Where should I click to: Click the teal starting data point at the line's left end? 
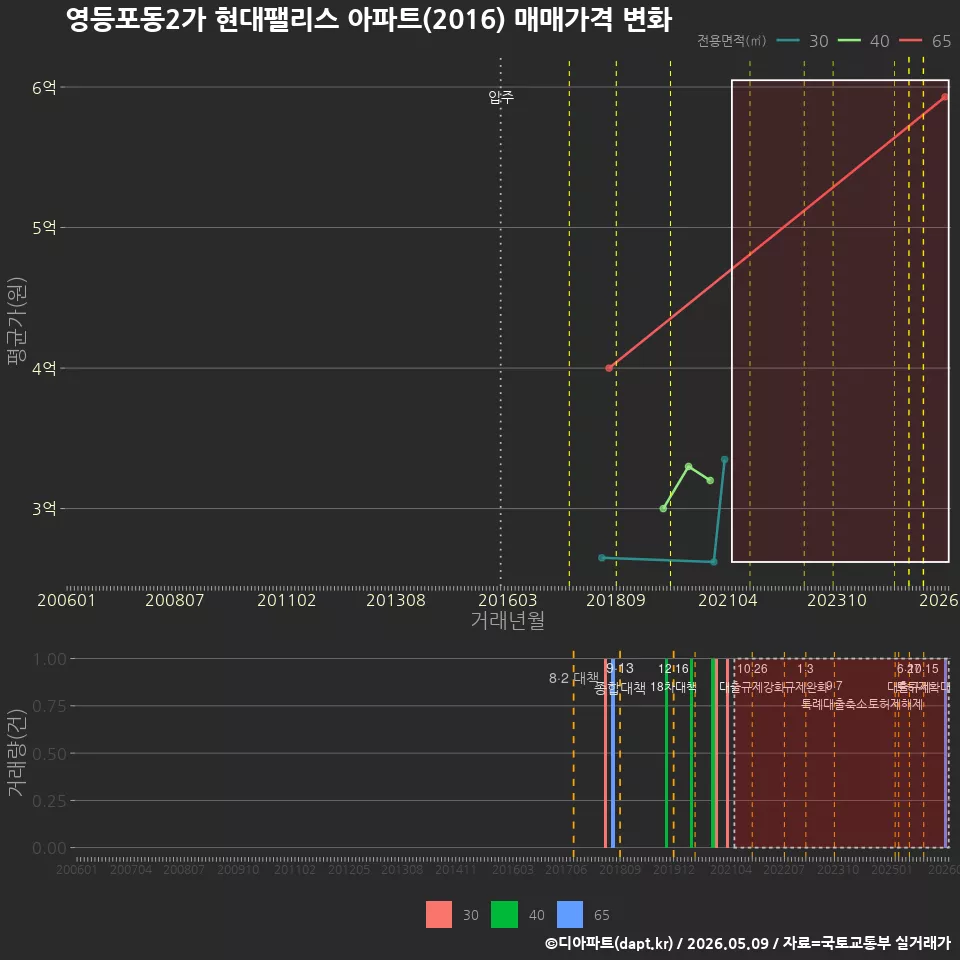point(602,558)
